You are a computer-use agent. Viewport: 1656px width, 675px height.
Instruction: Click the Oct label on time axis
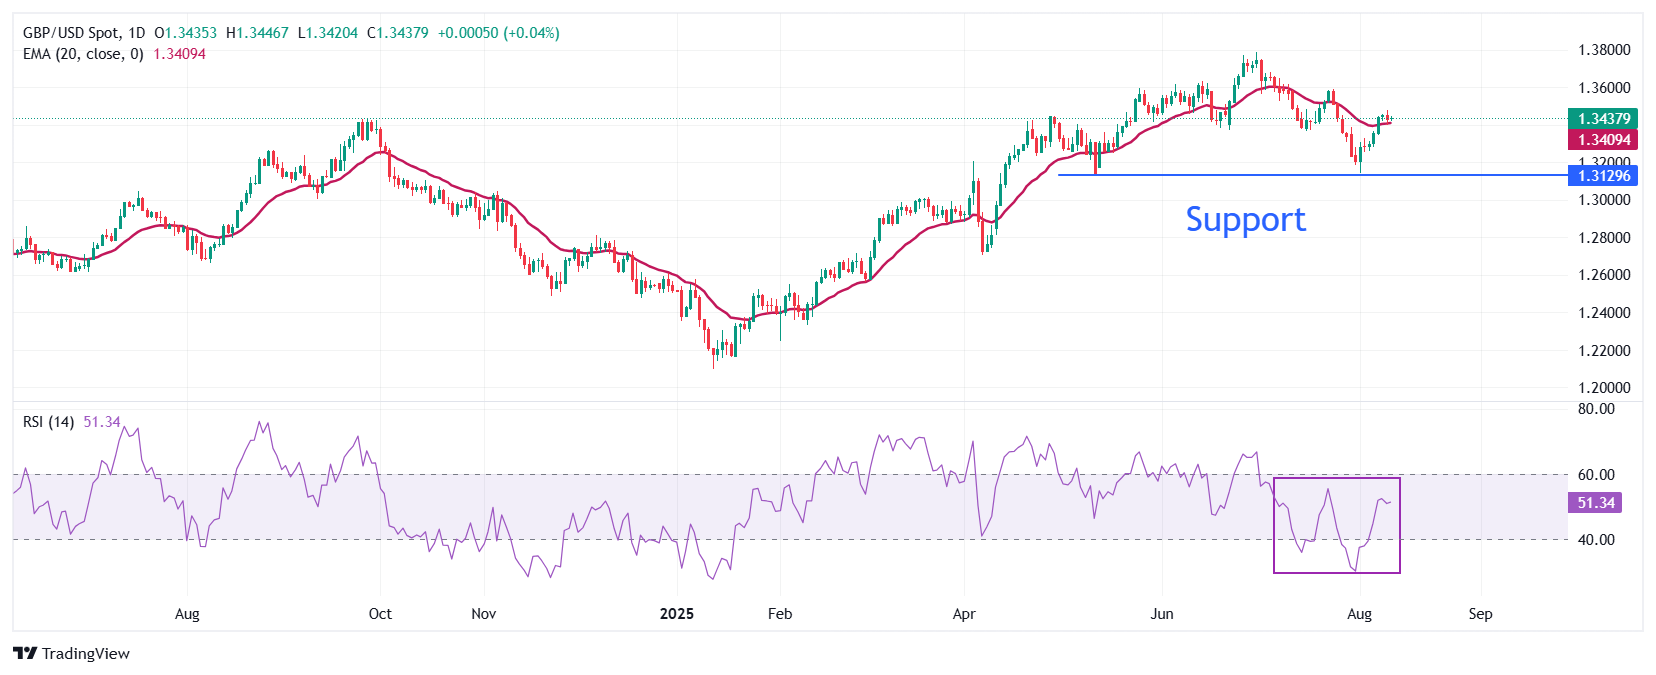click(380, 613)
